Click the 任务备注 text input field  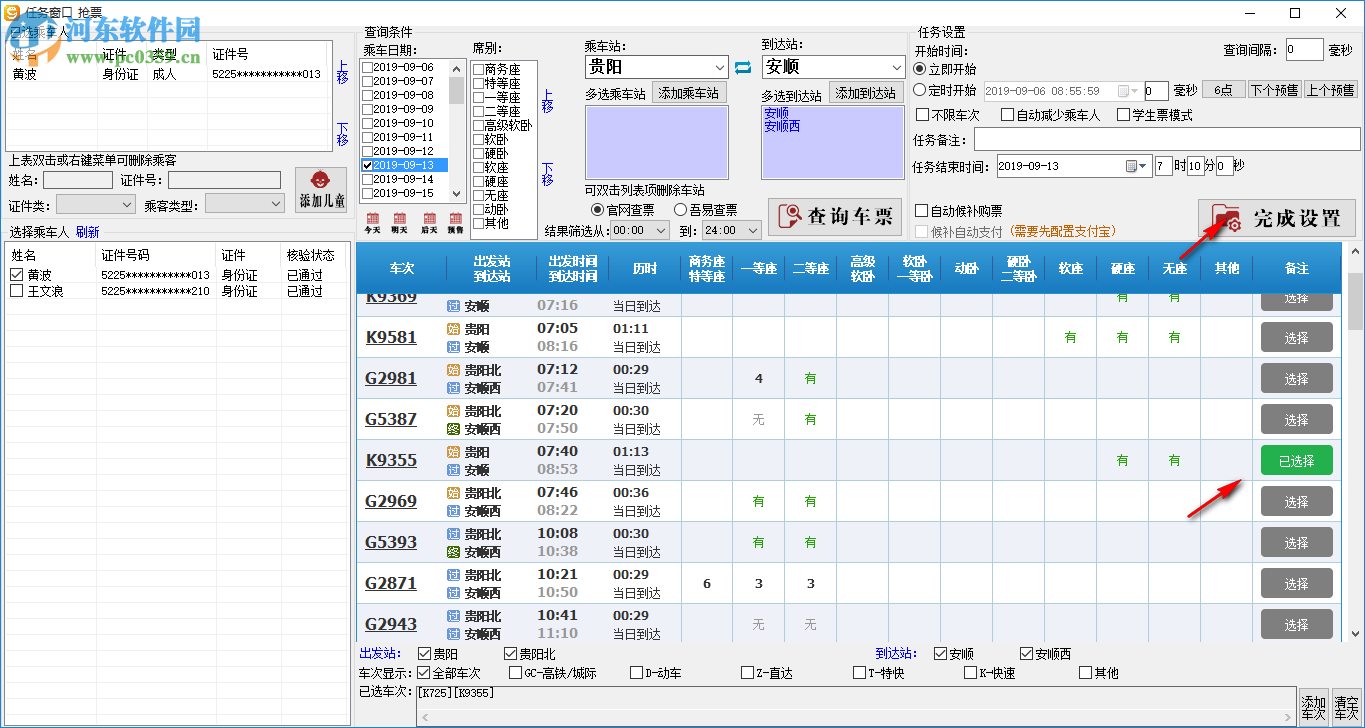1166,139
